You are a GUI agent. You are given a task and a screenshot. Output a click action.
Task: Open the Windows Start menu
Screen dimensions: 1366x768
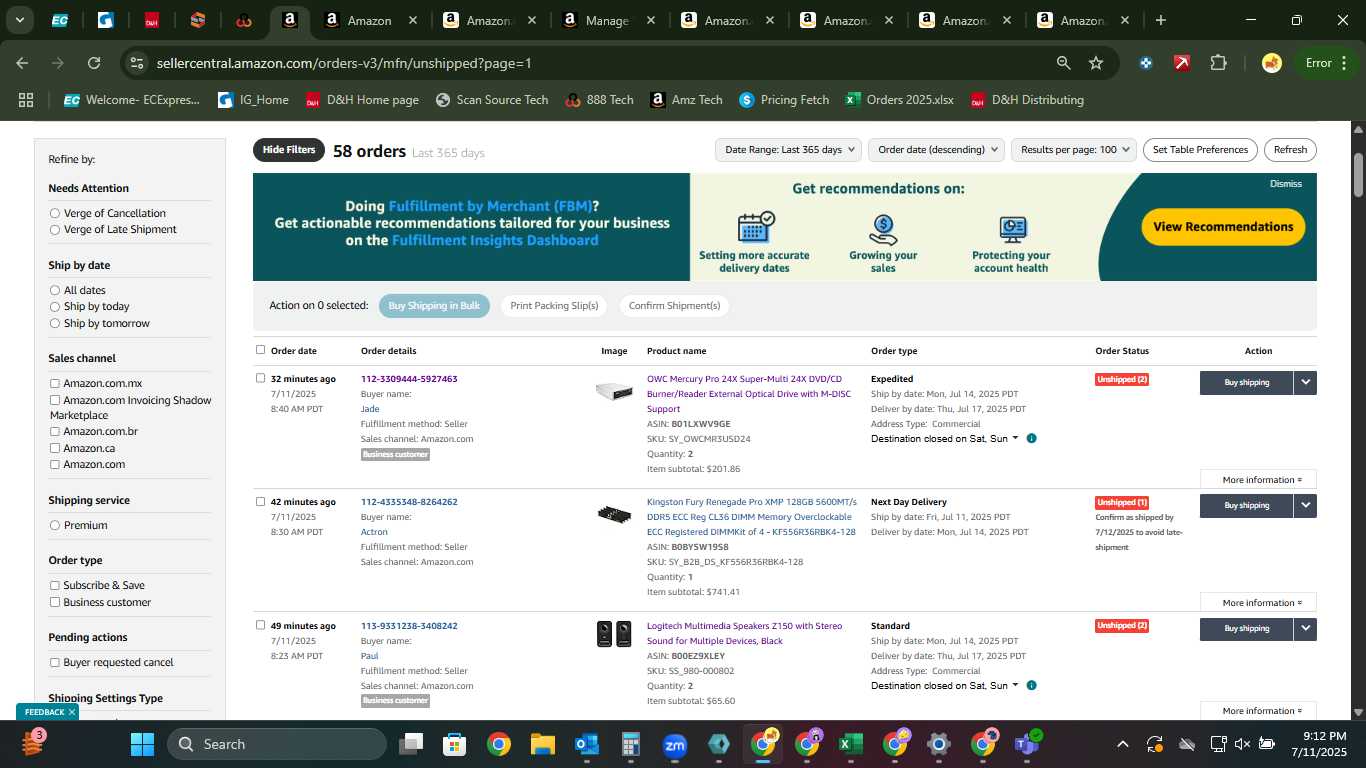coord(142,744)
